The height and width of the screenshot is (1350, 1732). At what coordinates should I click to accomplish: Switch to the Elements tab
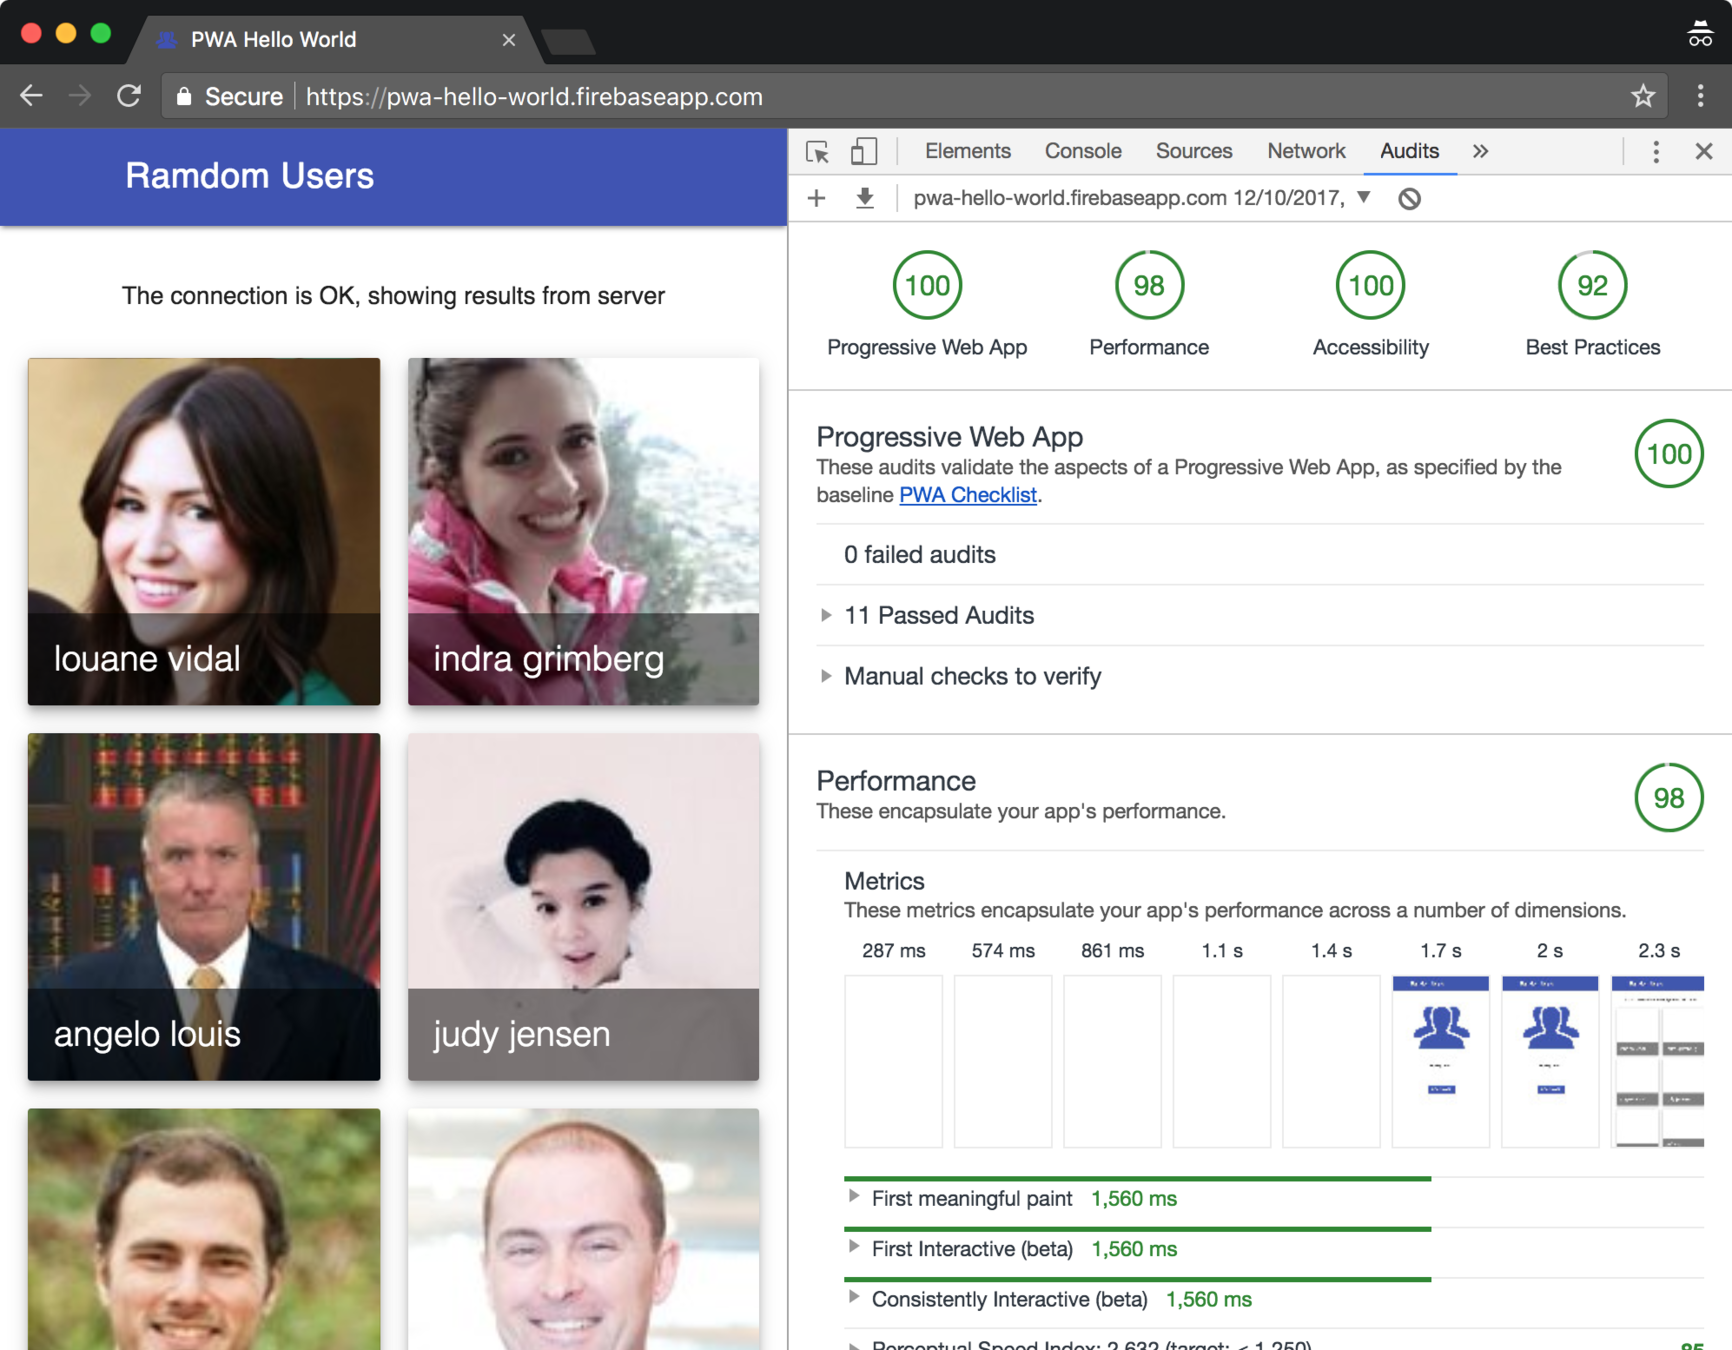967,151
